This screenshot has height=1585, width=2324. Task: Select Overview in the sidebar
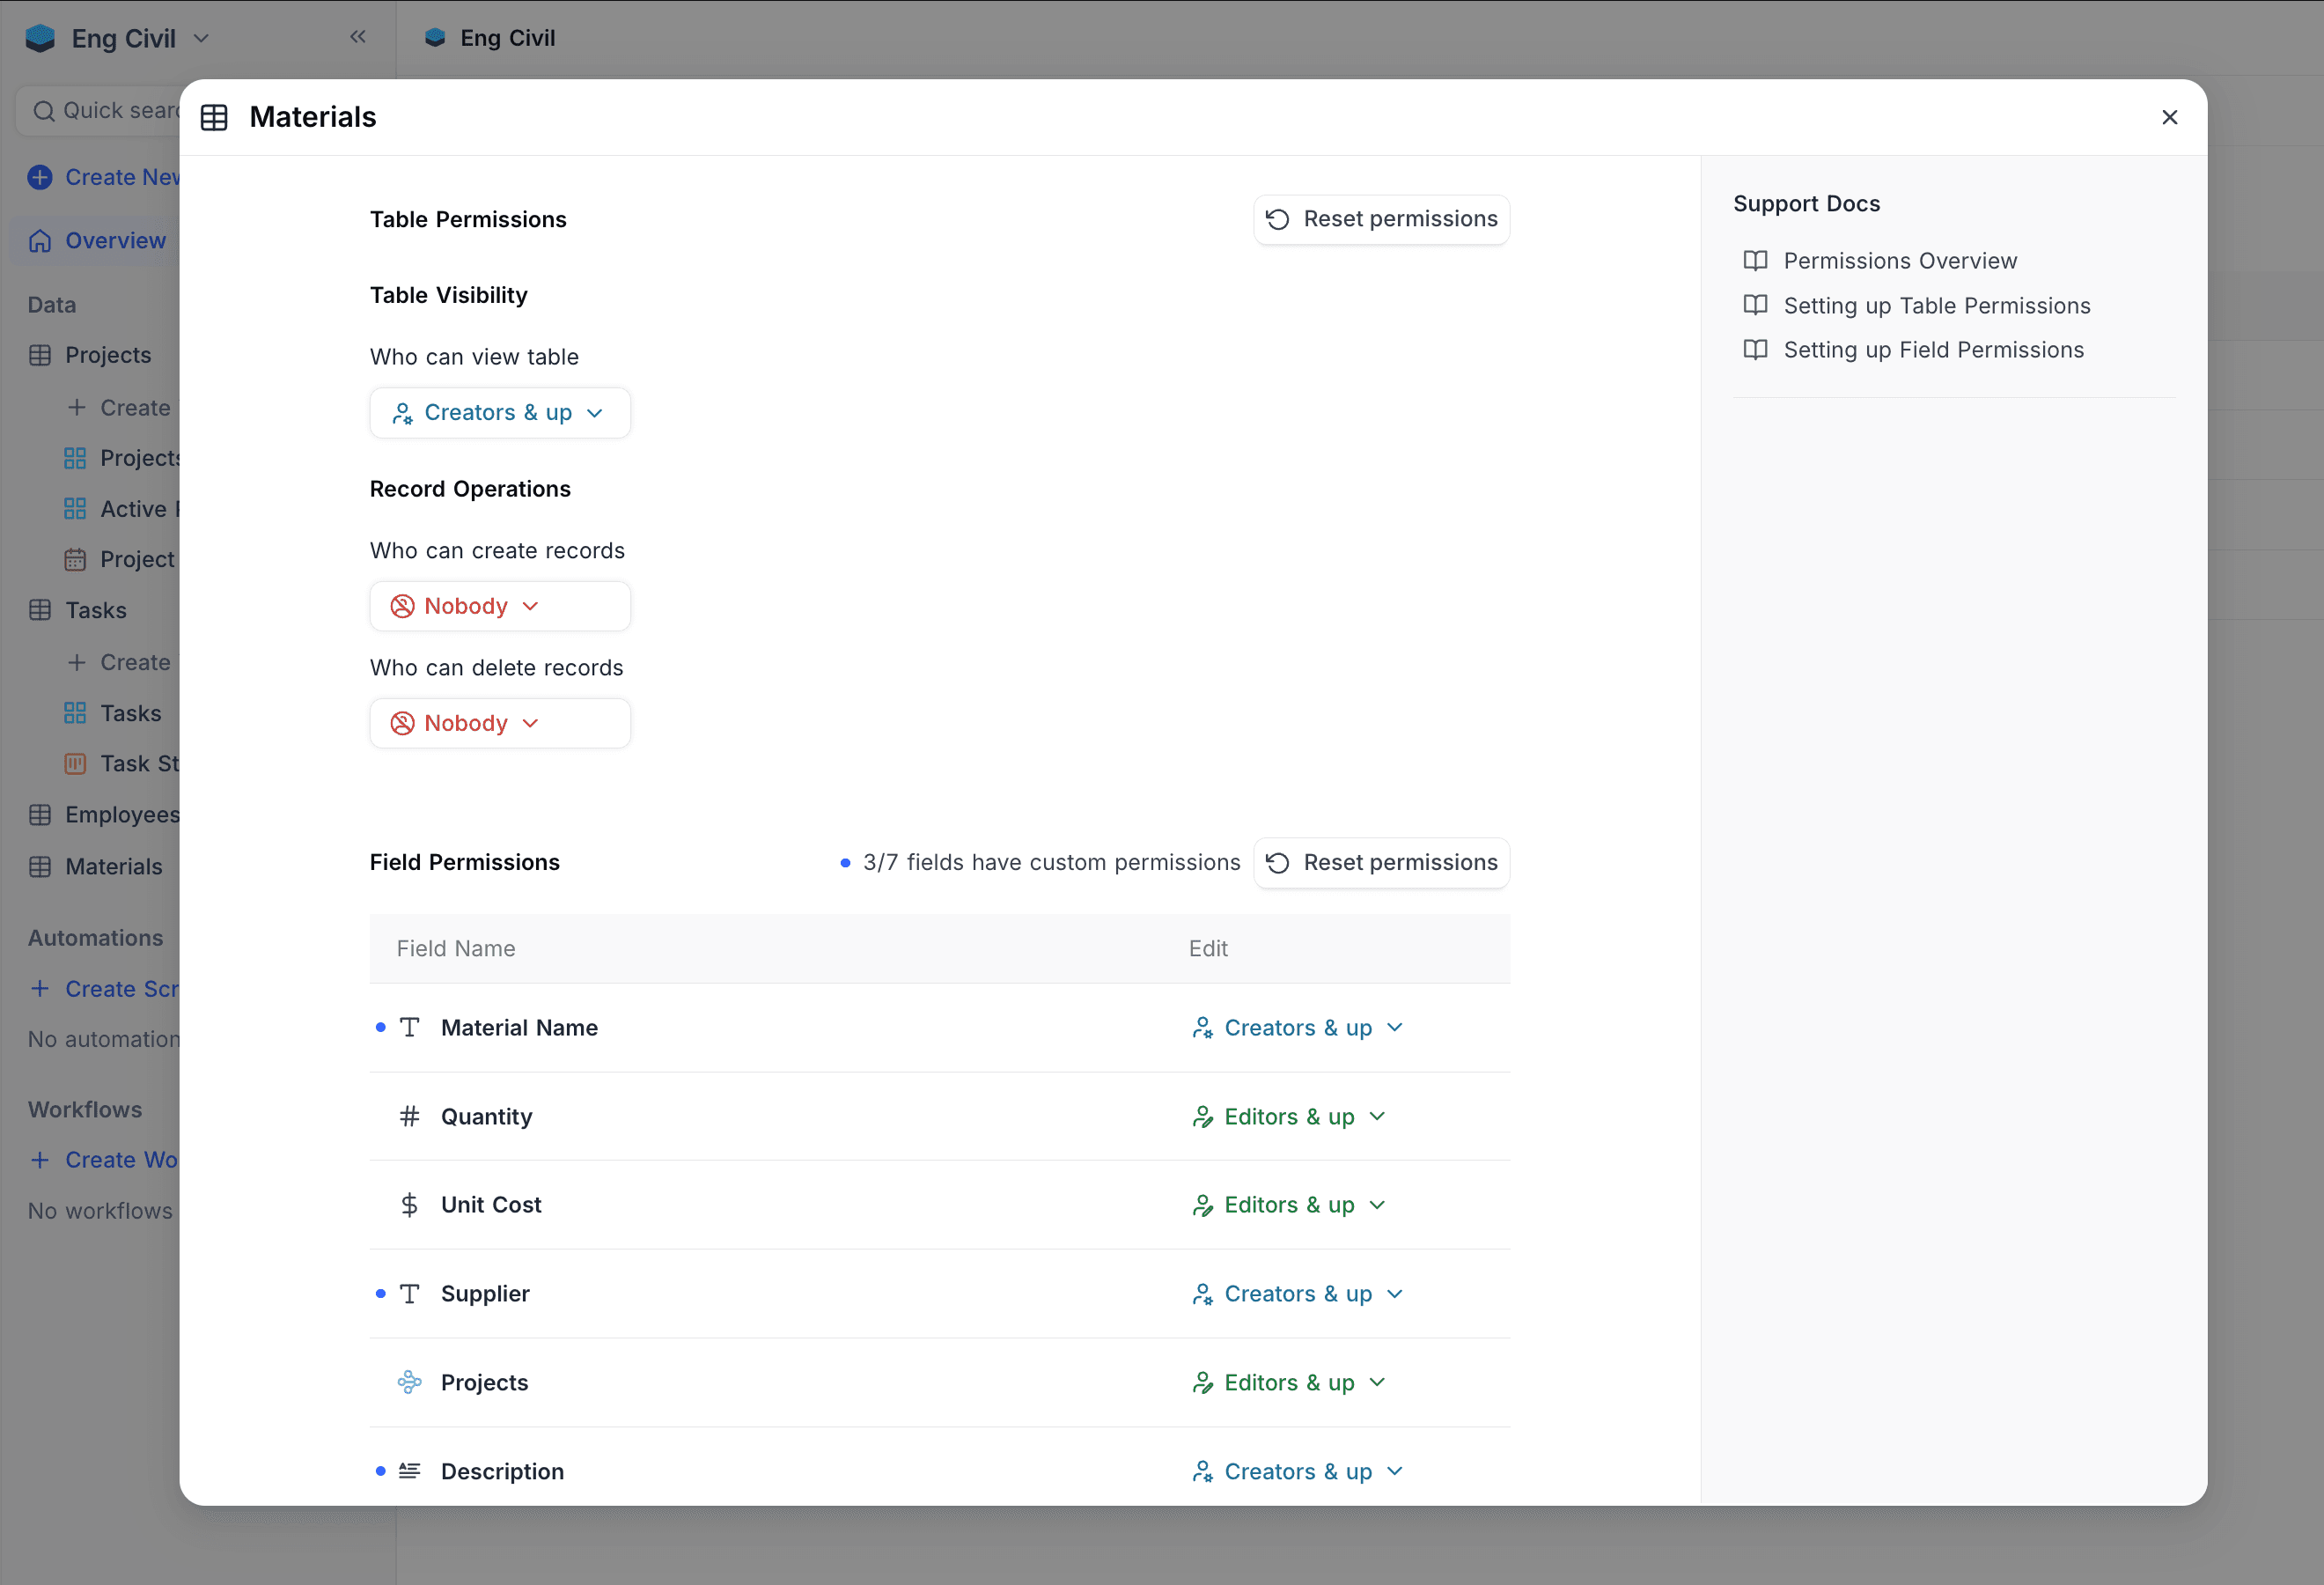(115, 240)
